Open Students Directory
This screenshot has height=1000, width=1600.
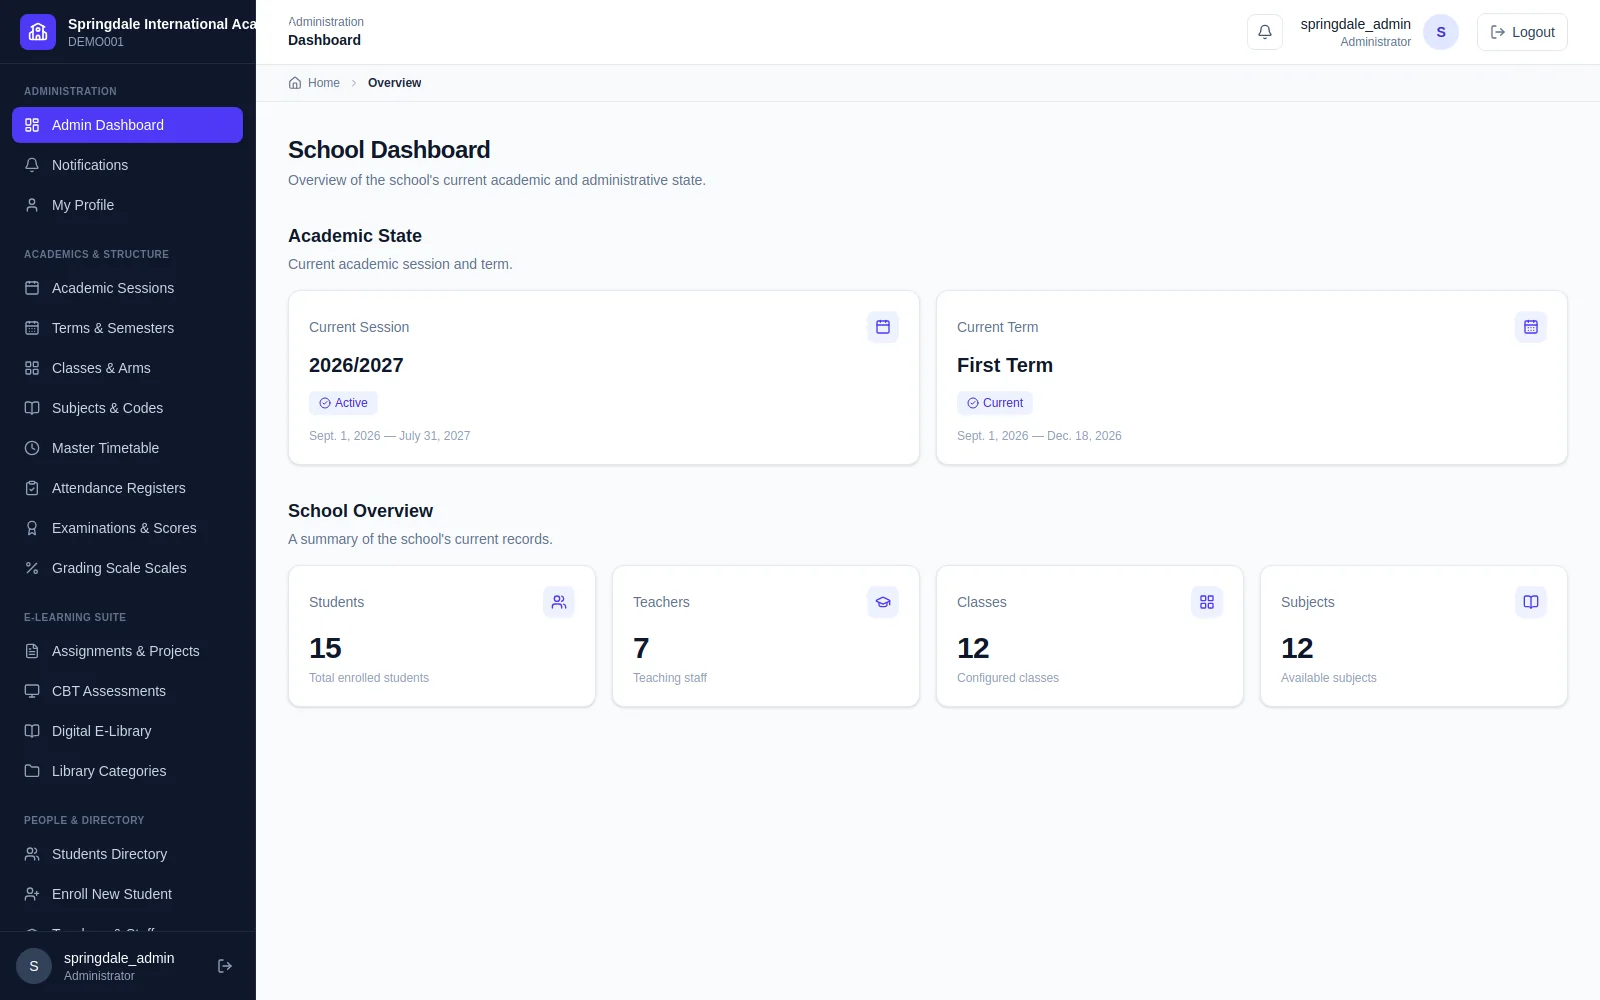pos(127,854)
